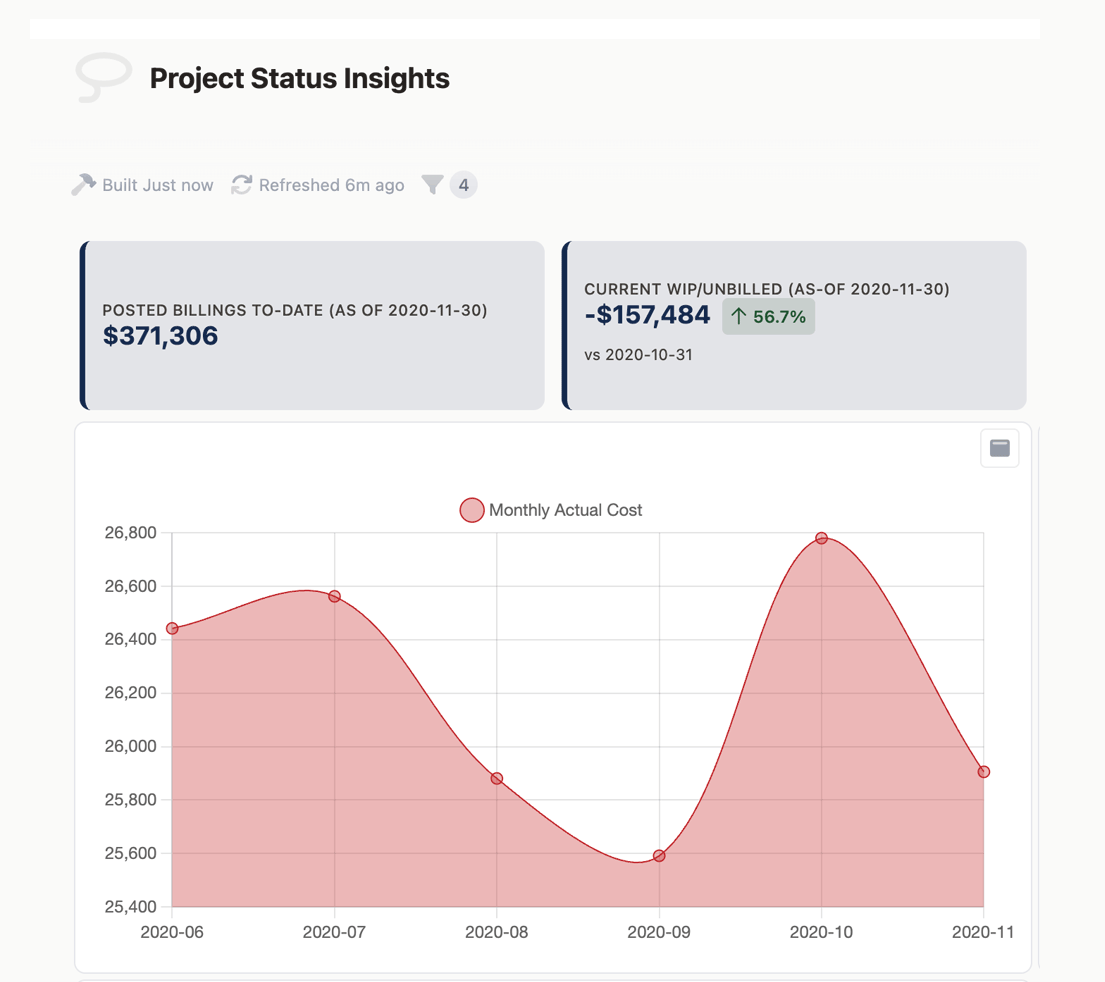Open the chart options icon button

(x=999, y=448)
